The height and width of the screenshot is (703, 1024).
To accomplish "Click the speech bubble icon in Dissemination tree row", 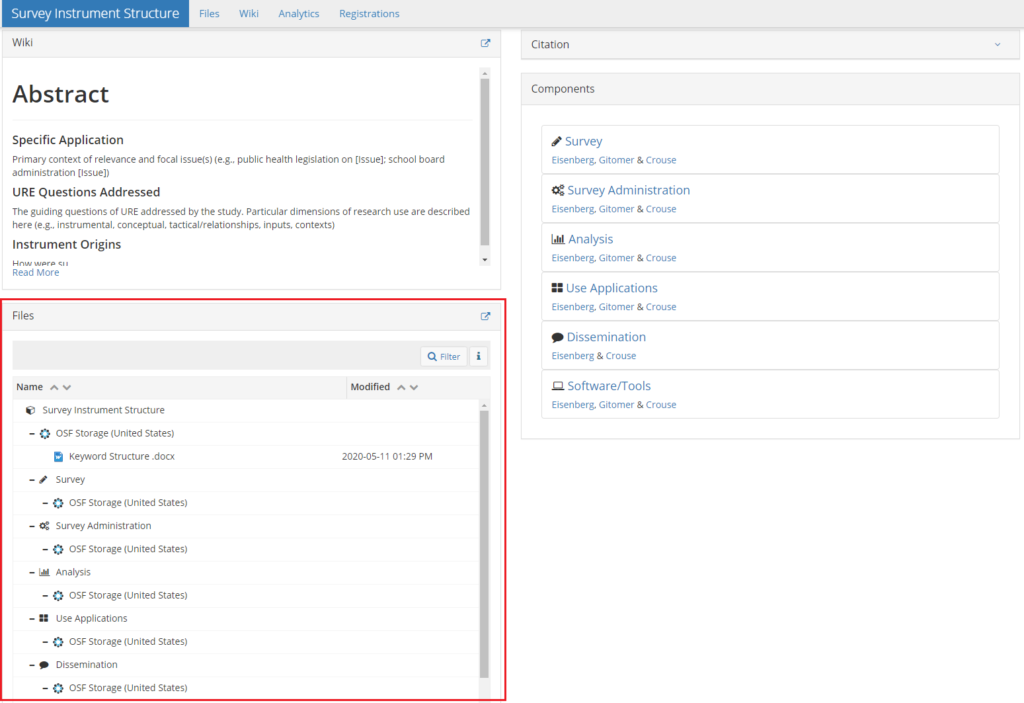I will (44, 665).
